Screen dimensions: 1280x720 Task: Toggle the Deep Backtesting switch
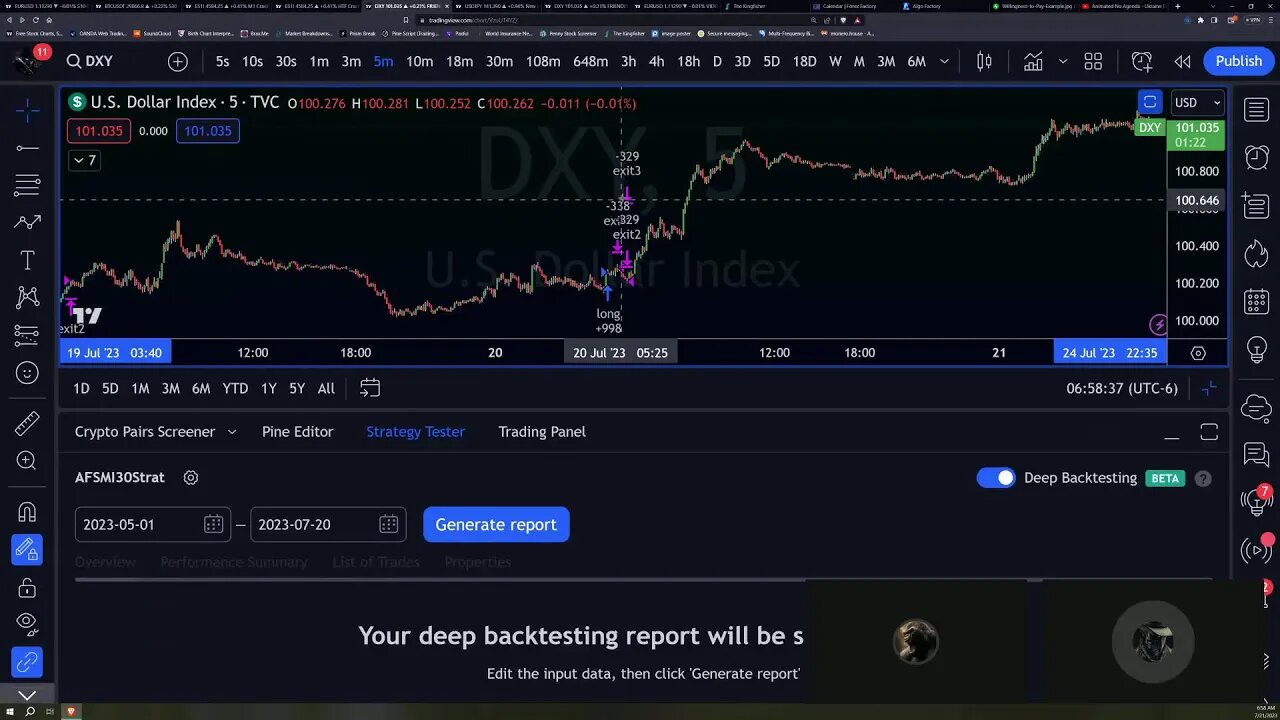point(996,478)
